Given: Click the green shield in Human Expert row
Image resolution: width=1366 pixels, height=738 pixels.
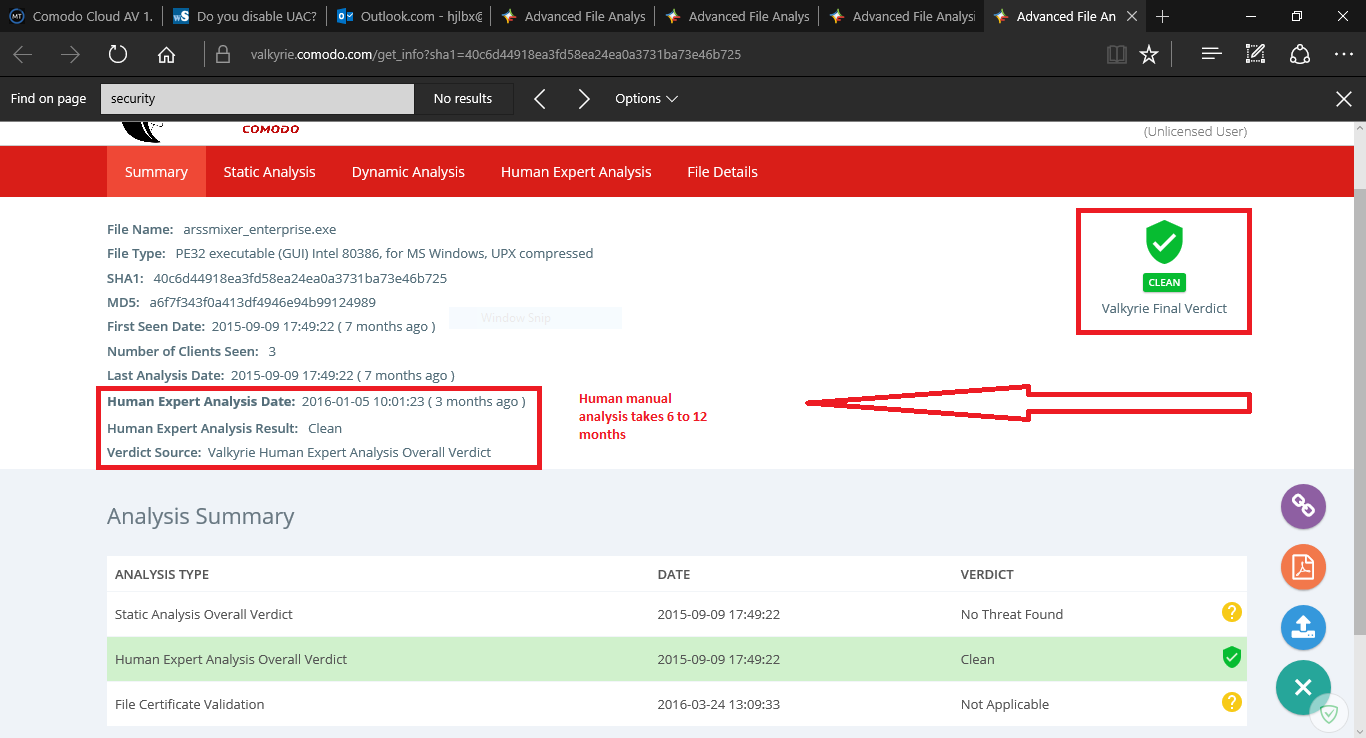Looking at the screenshot, I should tap(1231, 657).
